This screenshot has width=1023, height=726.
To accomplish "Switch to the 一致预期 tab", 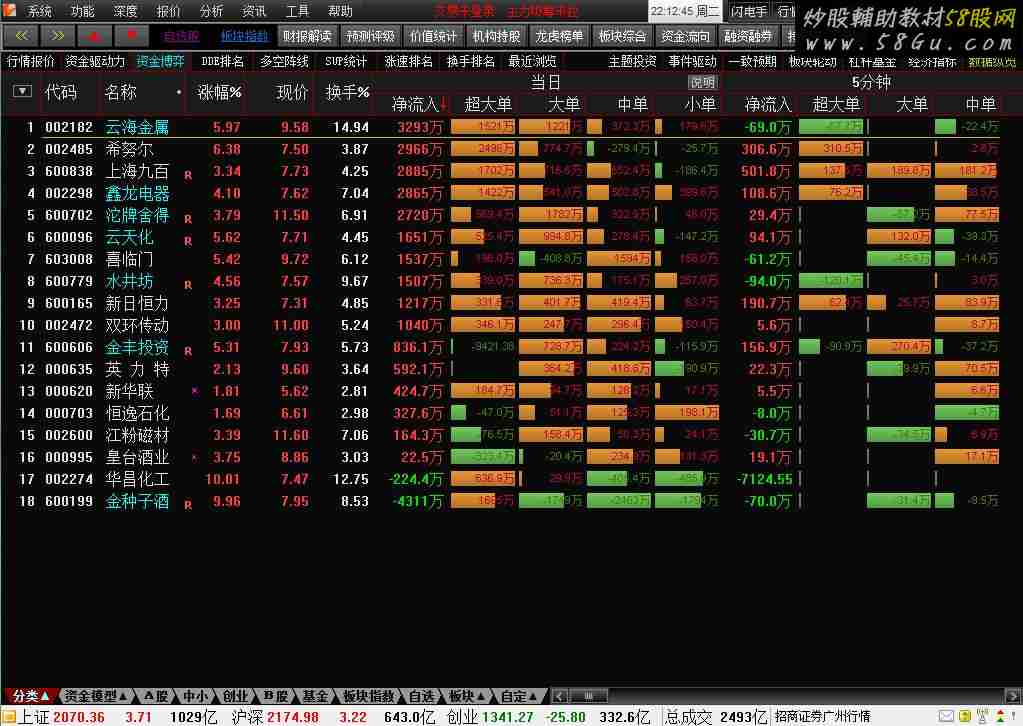I will 752,61.
